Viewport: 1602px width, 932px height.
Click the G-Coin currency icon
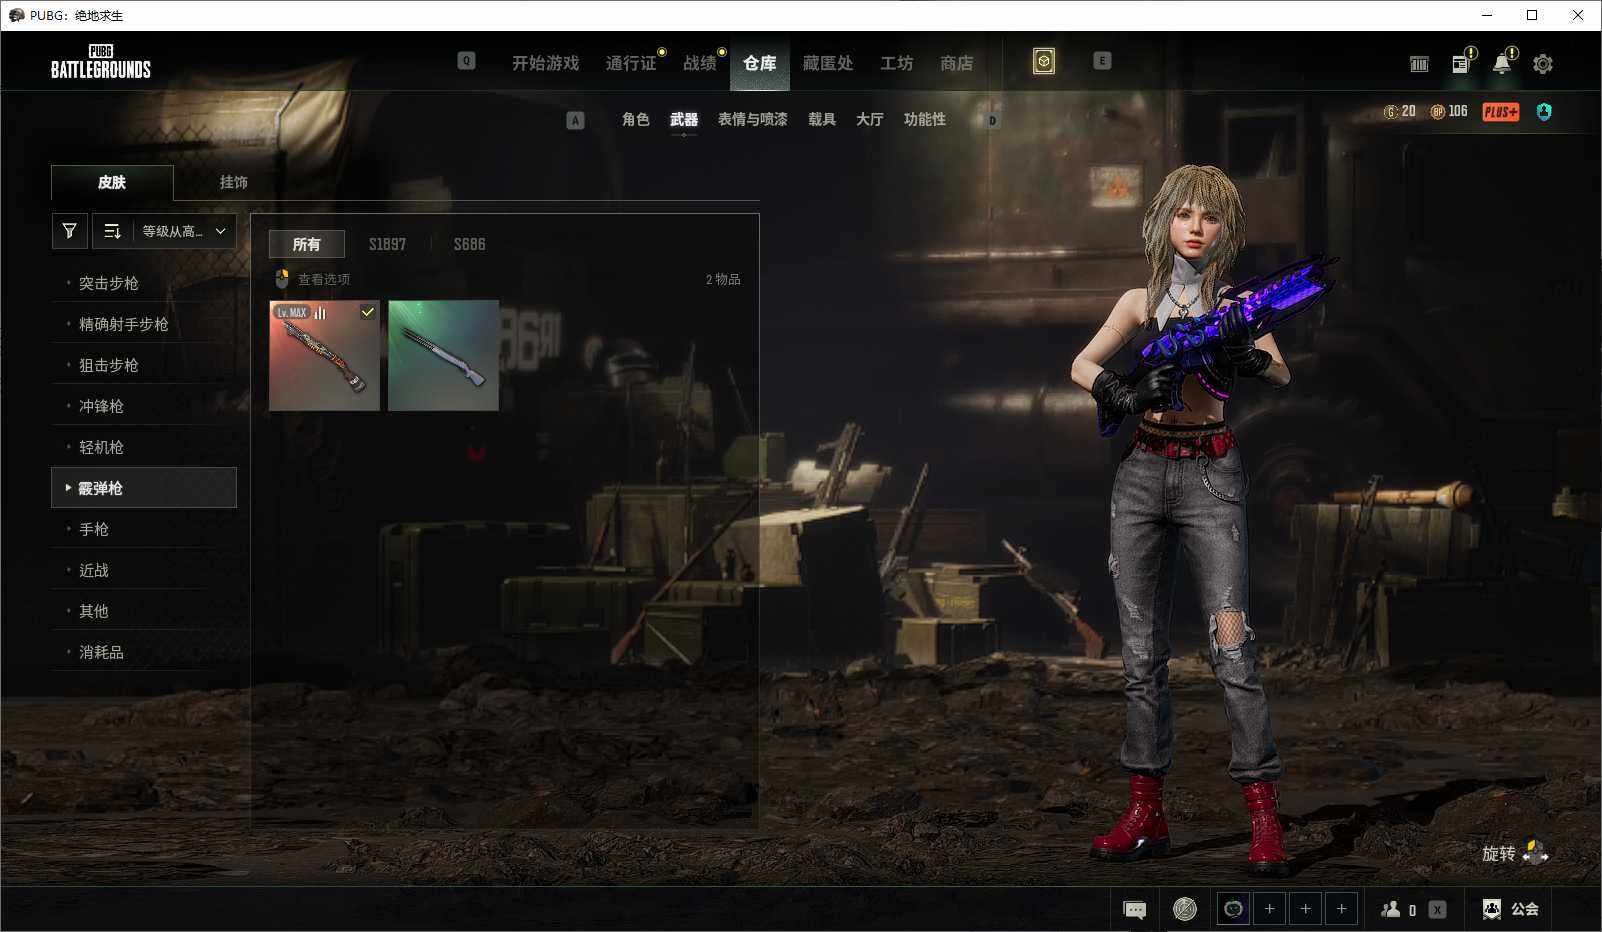click(1390, 112)
